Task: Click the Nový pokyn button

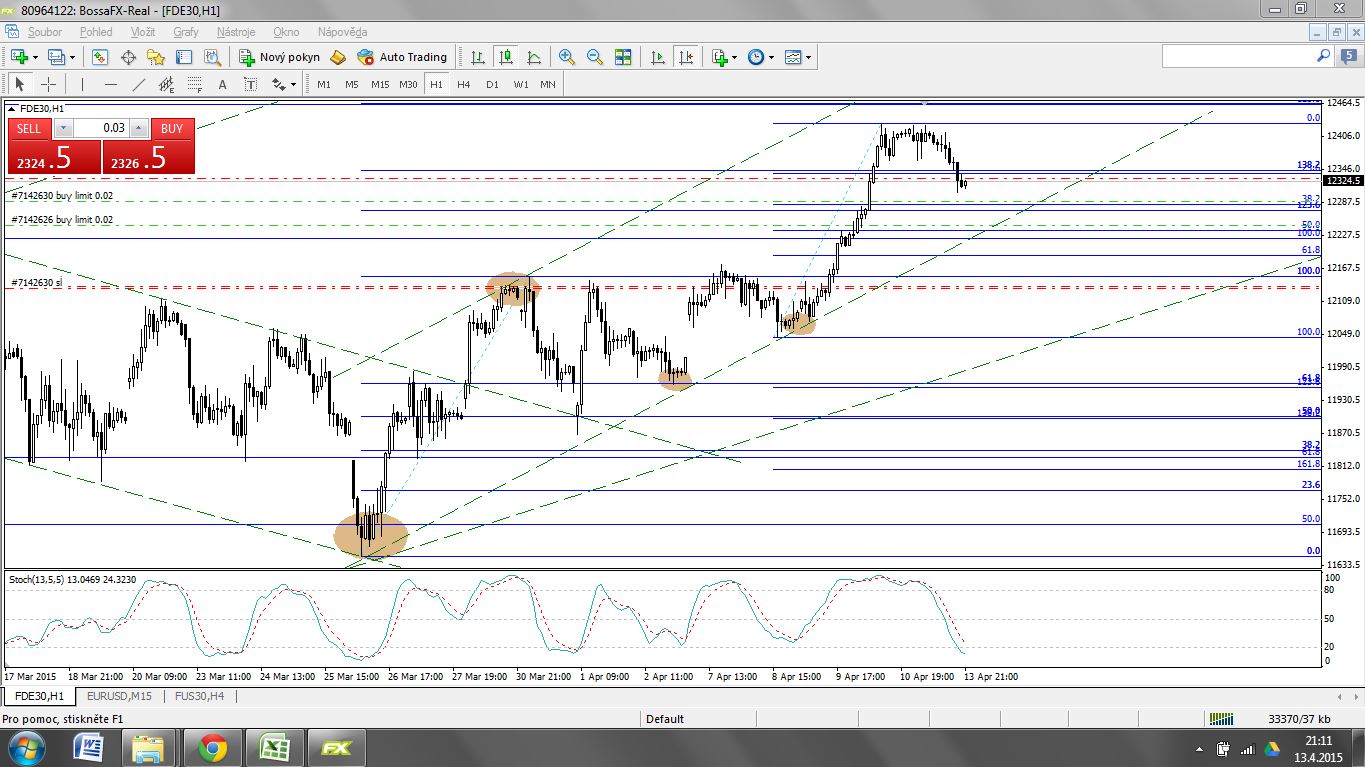Action: click(280, 57)
